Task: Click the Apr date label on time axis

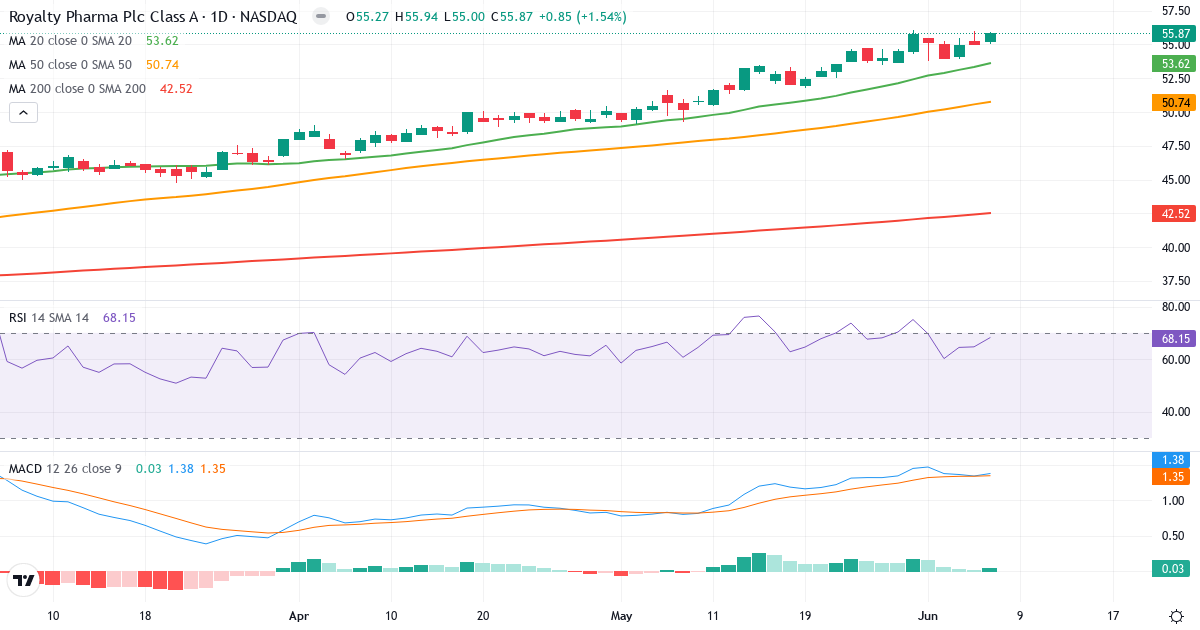Action: (x=299, y=616)
